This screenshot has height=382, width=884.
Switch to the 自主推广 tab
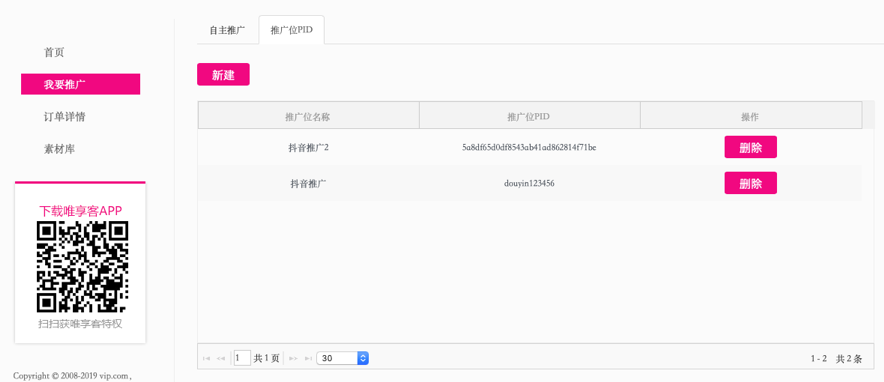(227, 30)
